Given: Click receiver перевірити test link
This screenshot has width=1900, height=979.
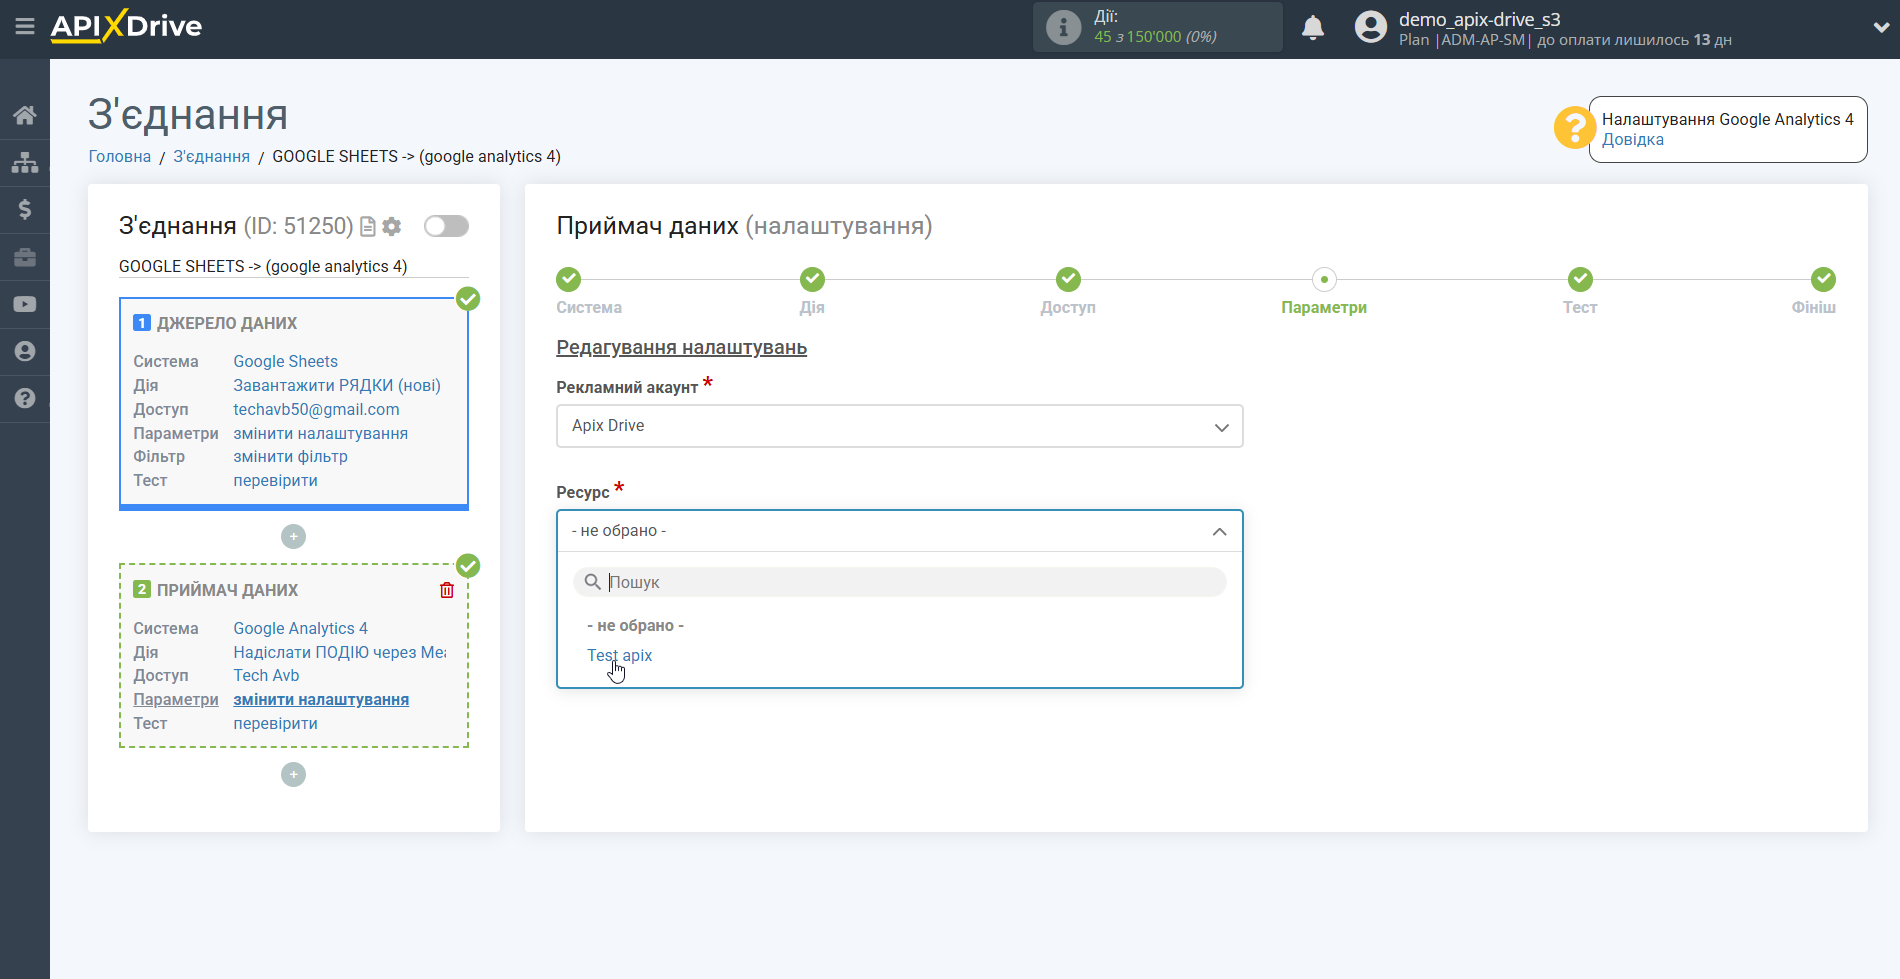Looking at the screenshot, I should point(275,724).
